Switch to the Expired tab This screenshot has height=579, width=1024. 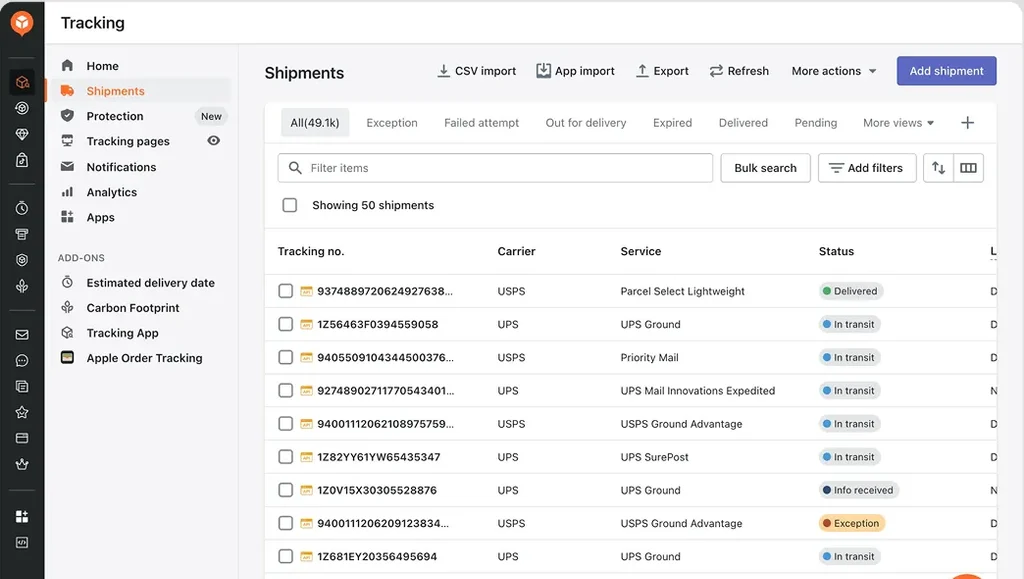(672, 123)
